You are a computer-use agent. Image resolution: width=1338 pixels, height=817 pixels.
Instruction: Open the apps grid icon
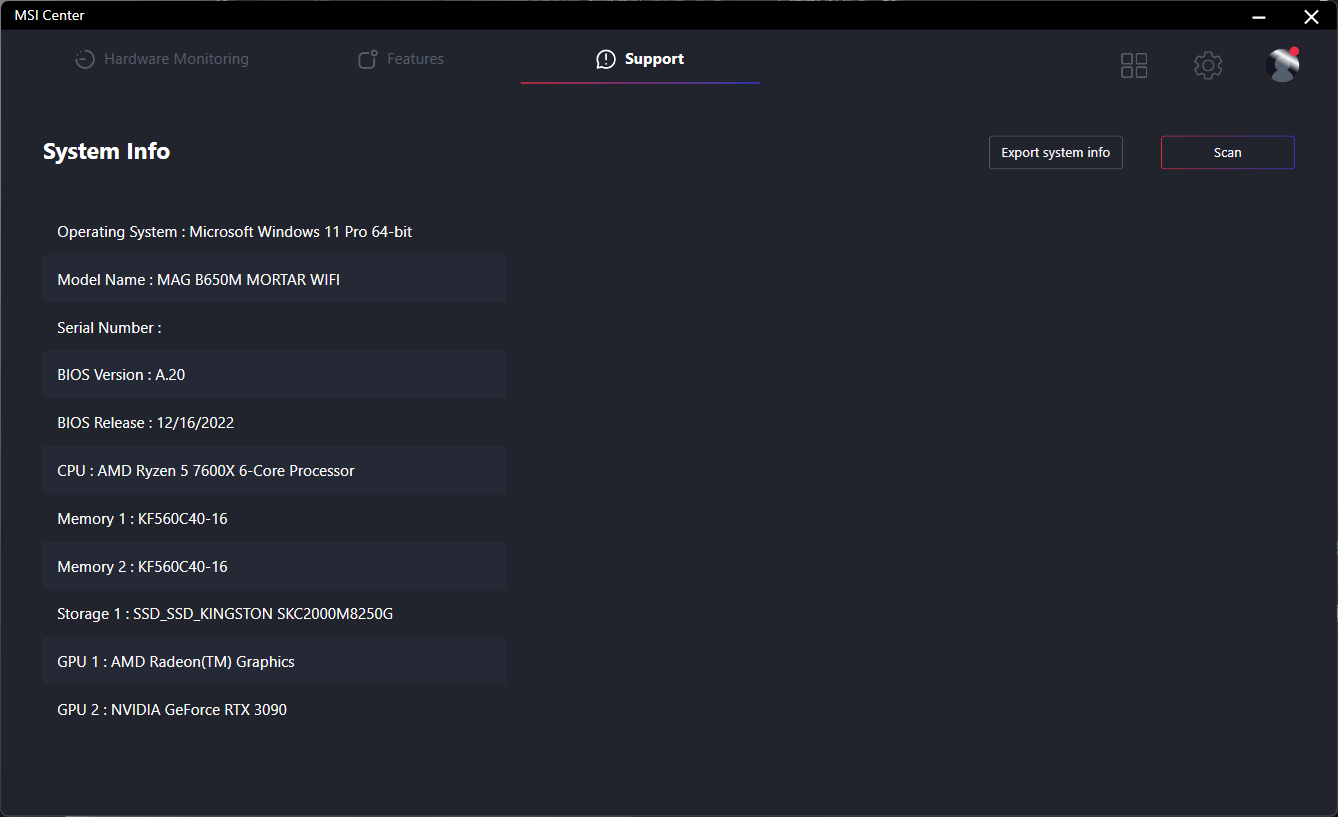1134,66
